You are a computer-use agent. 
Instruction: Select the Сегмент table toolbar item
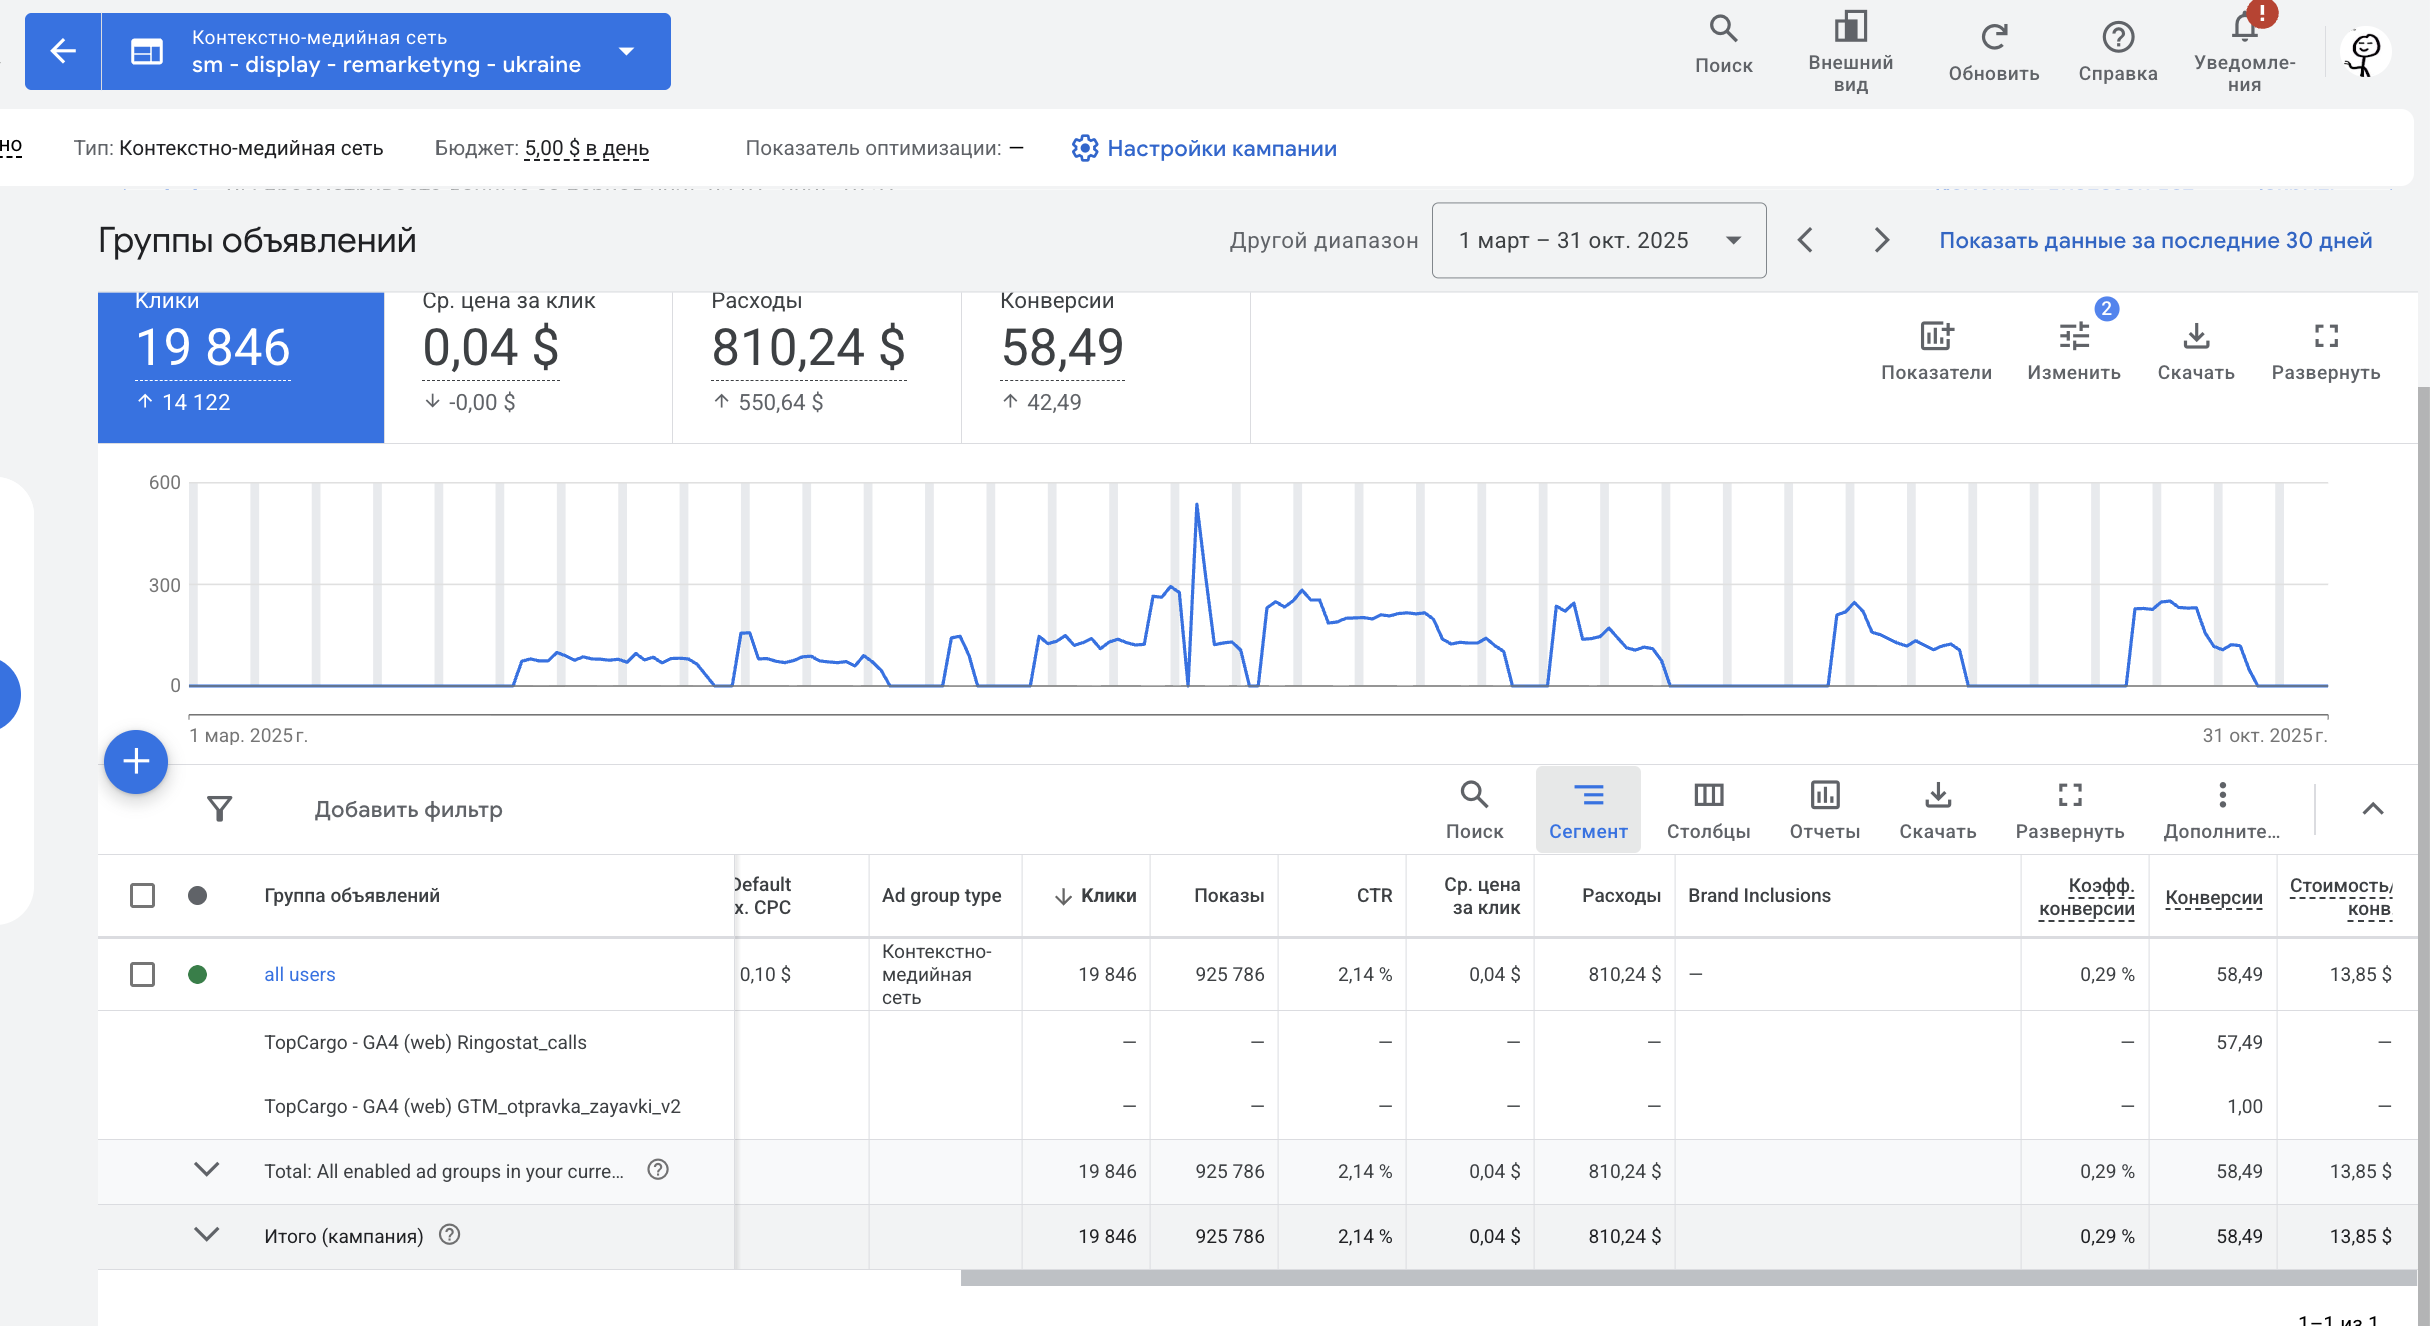1588,810
